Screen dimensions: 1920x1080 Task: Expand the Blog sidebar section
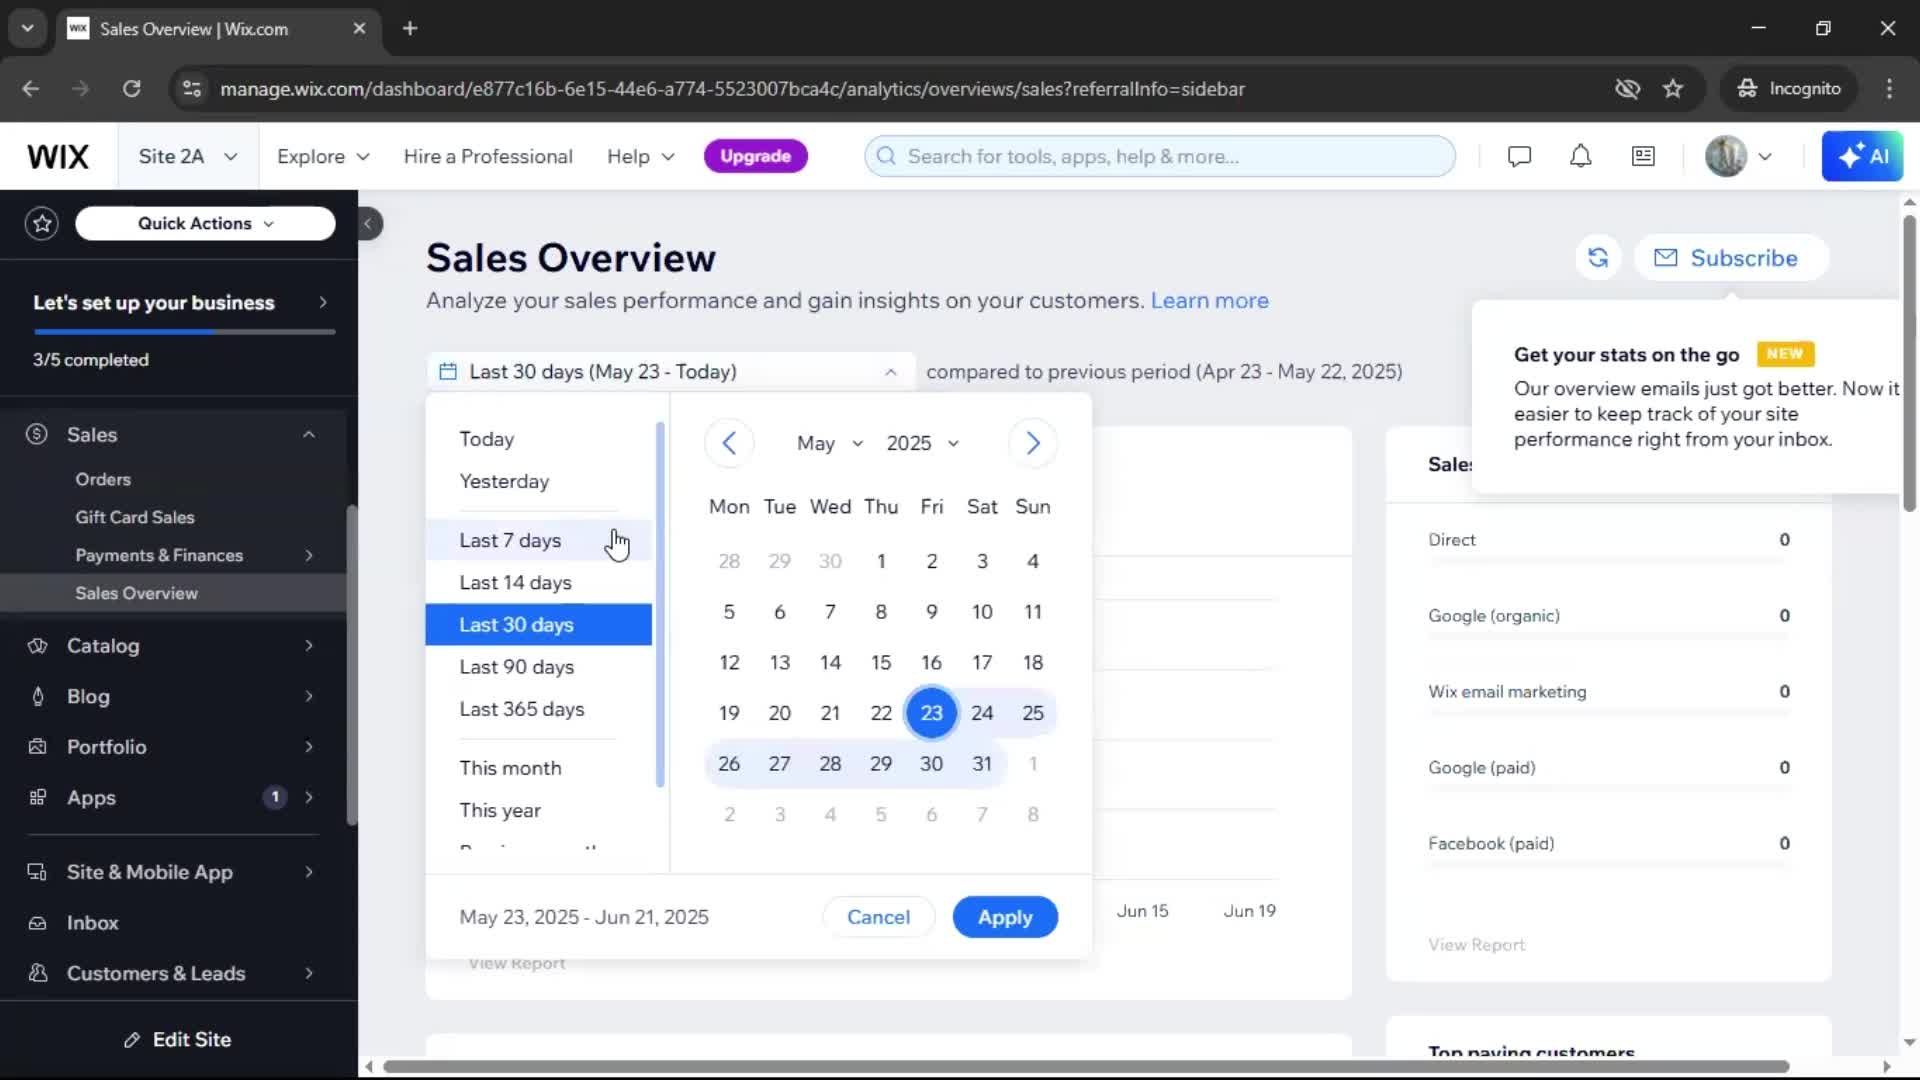pos(309,697)
